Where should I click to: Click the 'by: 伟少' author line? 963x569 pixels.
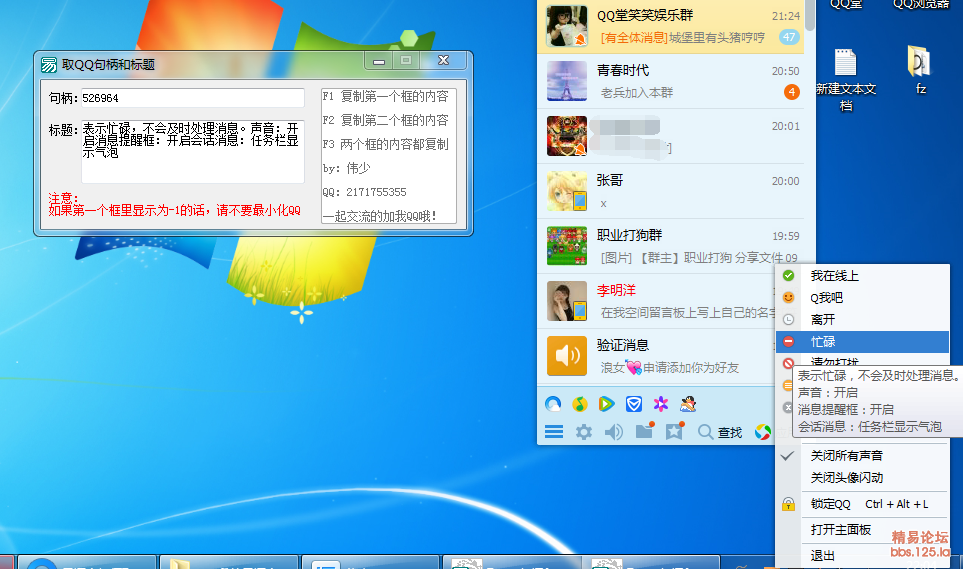(x=347, y=168)
